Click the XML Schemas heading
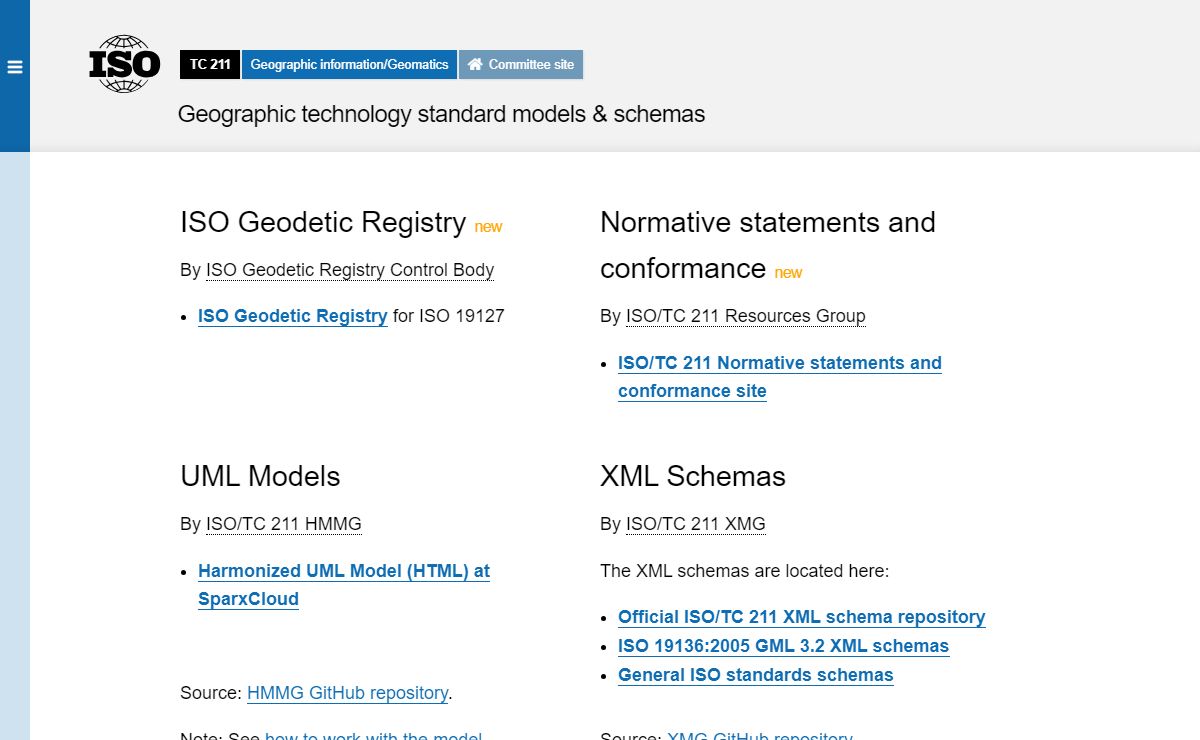 (x=693, y=476)
